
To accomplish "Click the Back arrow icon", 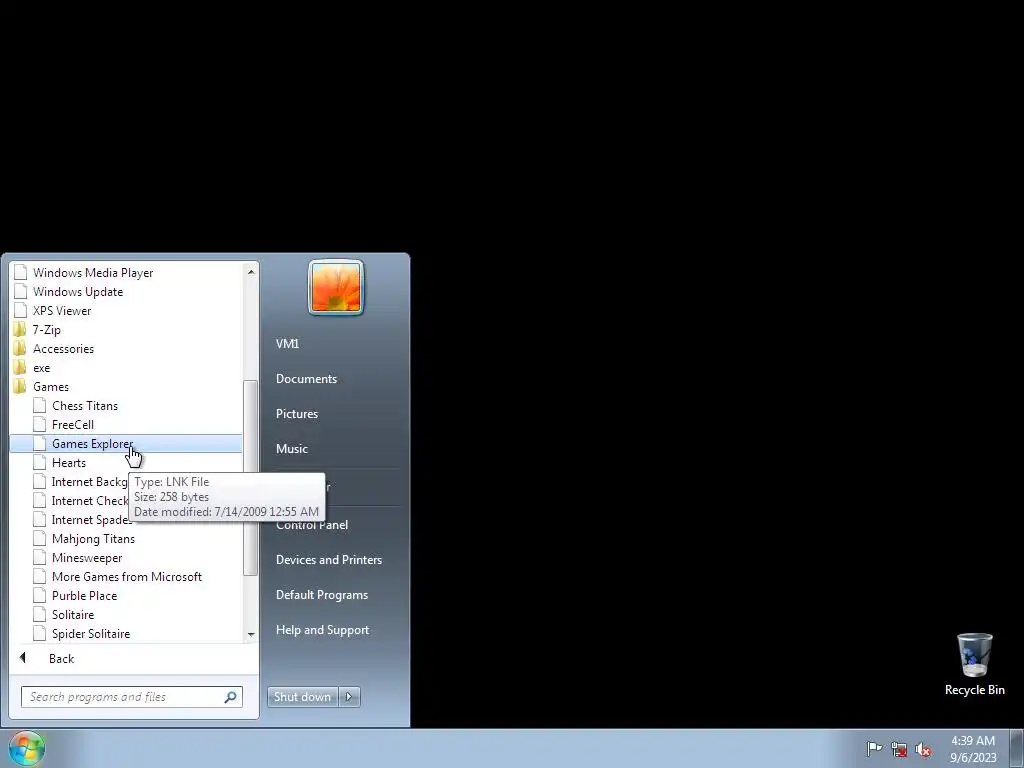I will click(x=23, y=658).
